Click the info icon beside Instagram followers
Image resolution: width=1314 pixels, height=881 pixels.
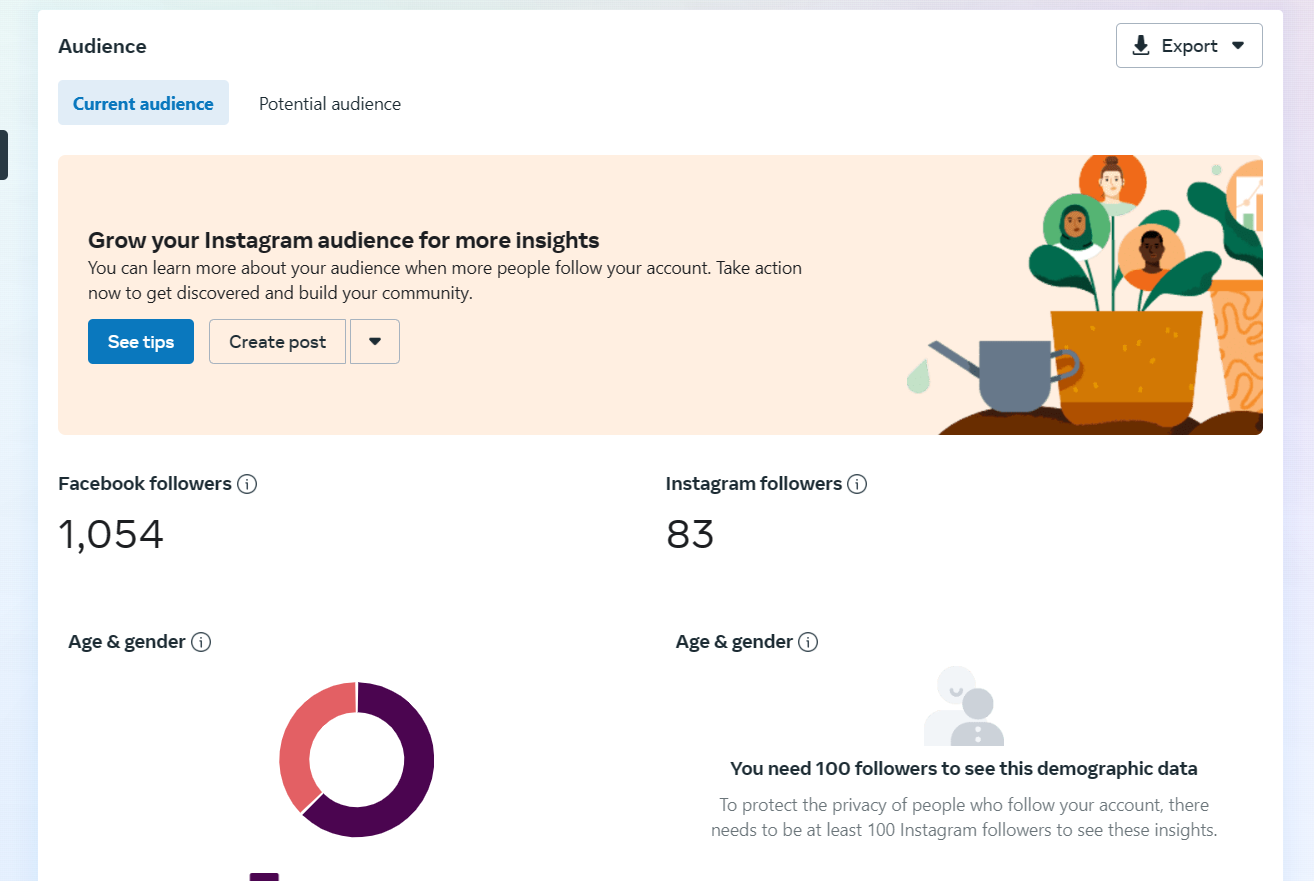(857, 484)
